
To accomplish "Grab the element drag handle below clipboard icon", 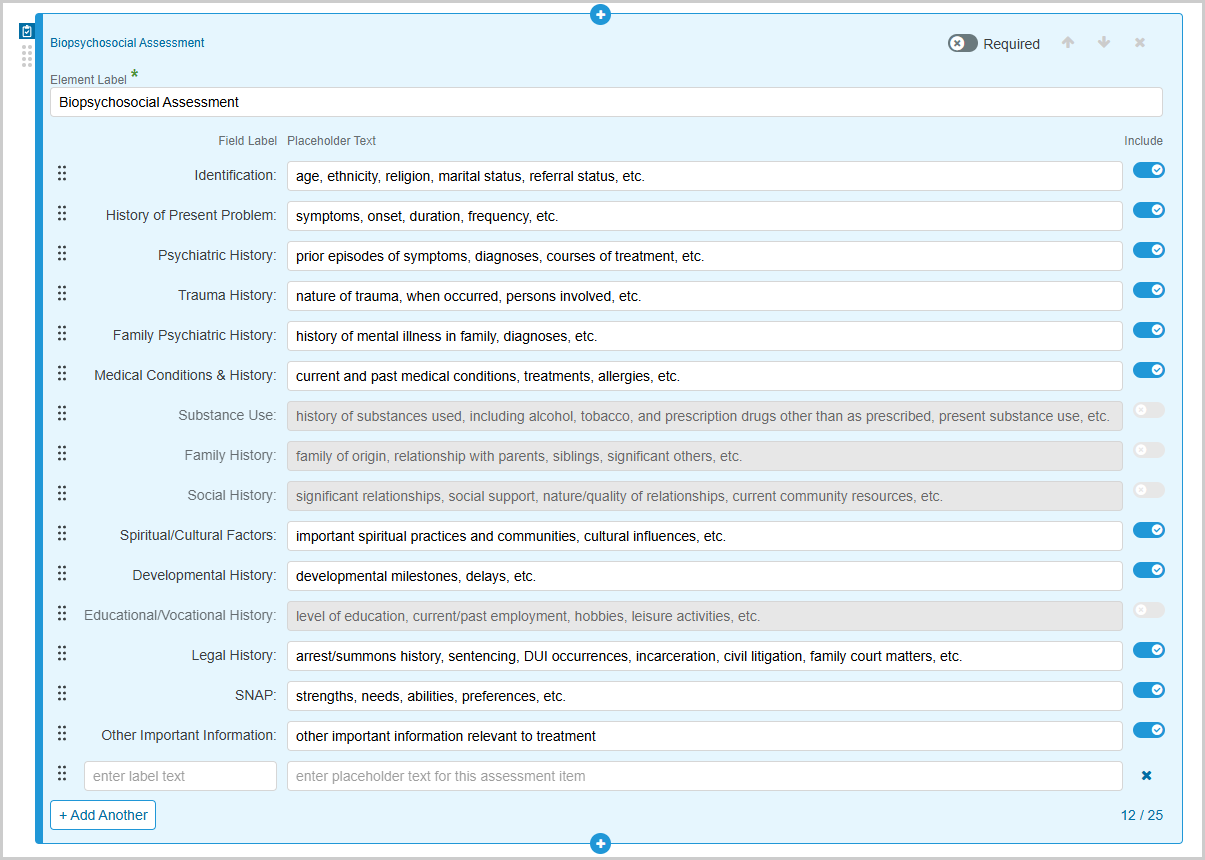I will click(x=27, y=56).
